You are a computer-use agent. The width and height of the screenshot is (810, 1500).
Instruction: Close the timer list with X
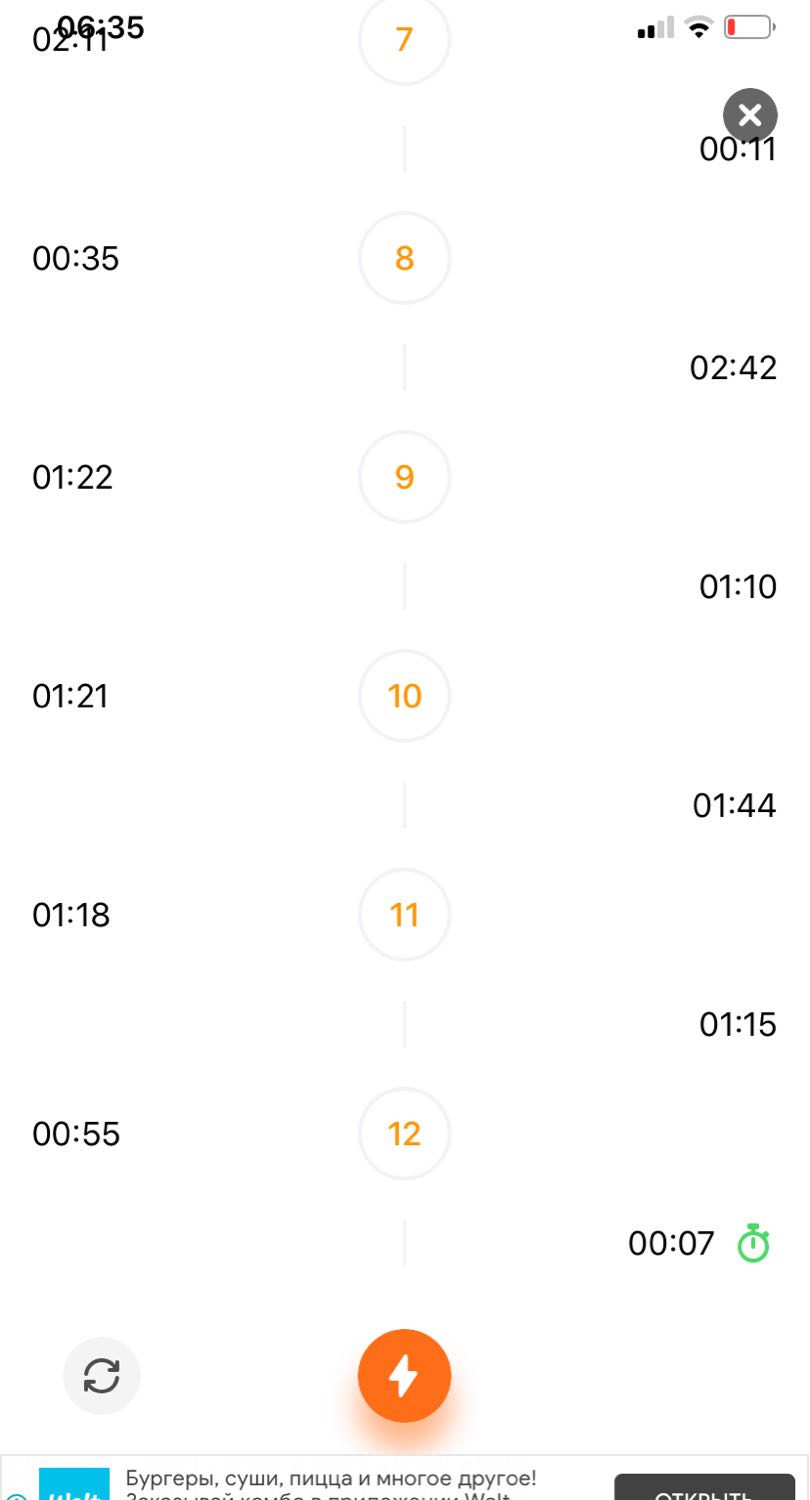pyautogui.click(x=750, y=115)
